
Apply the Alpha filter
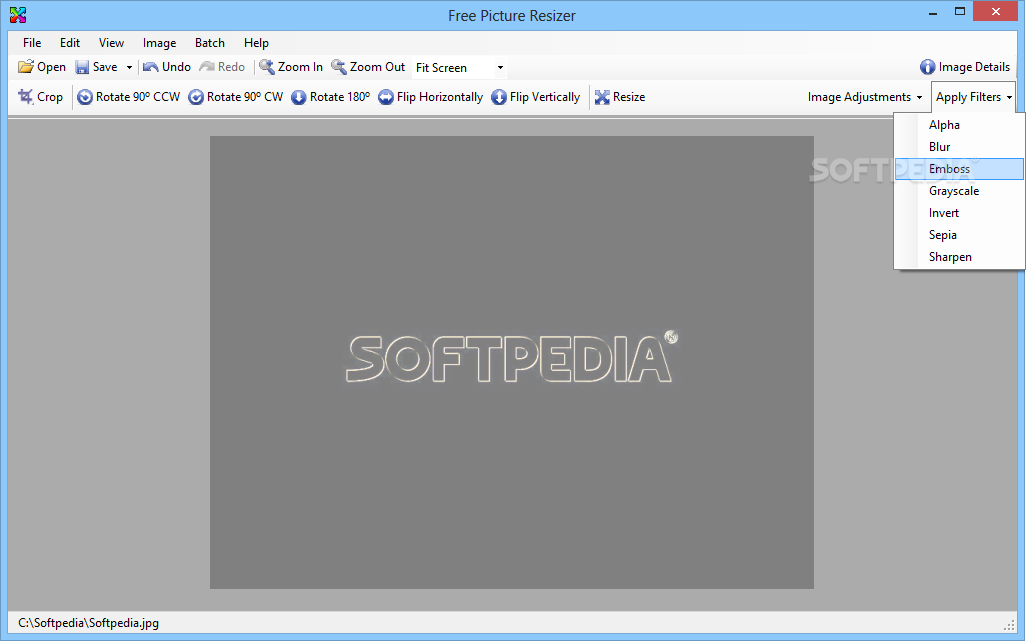click(x=959, y=125)
